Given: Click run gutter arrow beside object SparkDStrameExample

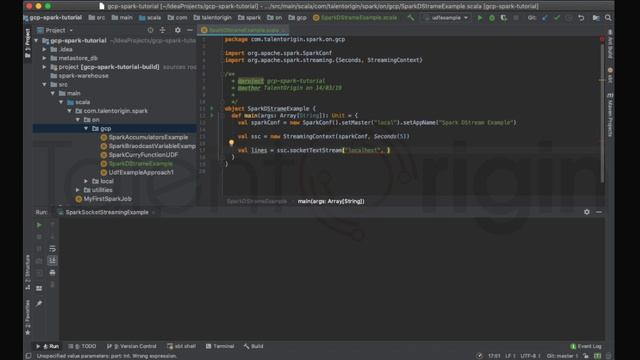Looking at the screenshot, I should (x=211, y=109).
